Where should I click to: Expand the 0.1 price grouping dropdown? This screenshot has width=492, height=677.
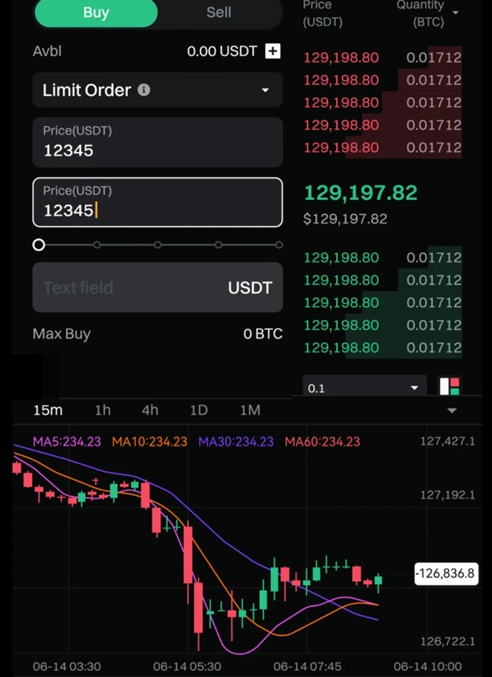364,387
